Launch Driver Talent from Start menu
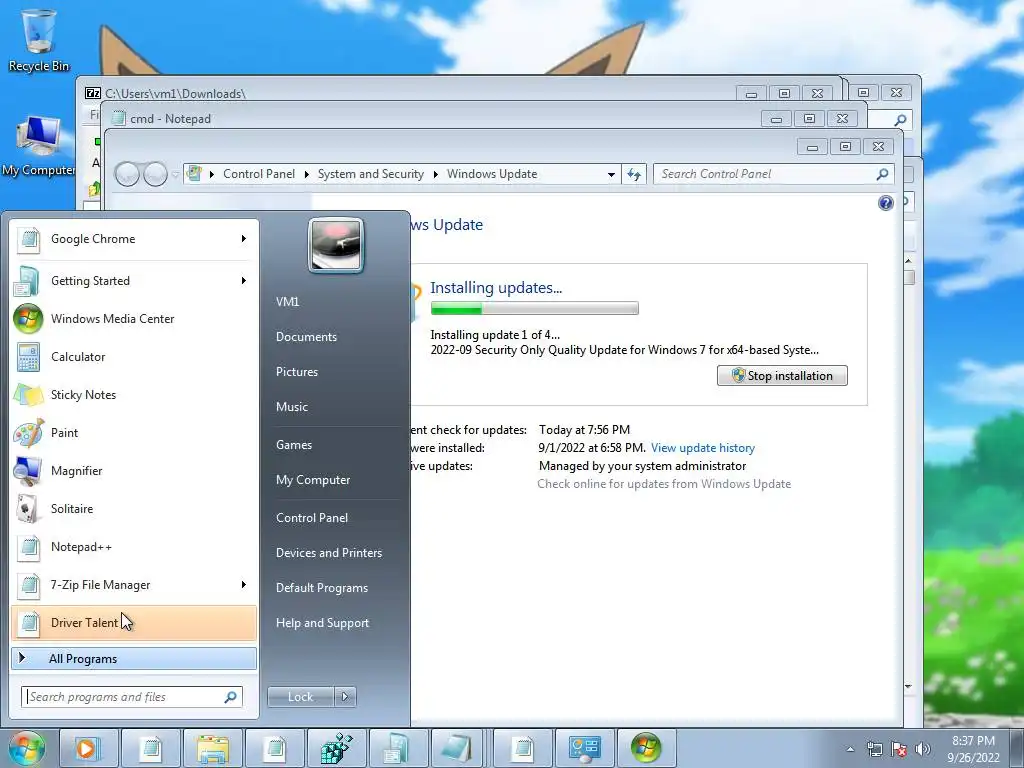The height and width of the screenshot is (768, 1024). coord(134,623)
